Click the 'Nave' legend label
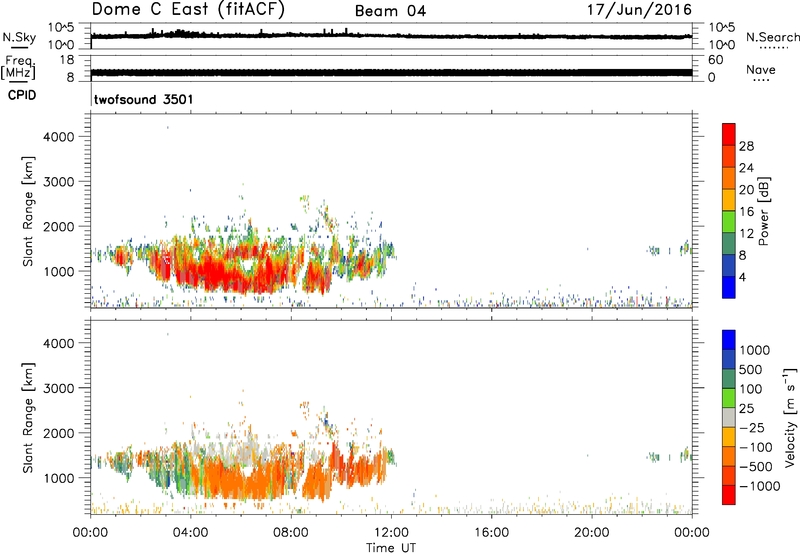This screenshot has height=554, width=800. click(x=761, y=69)
